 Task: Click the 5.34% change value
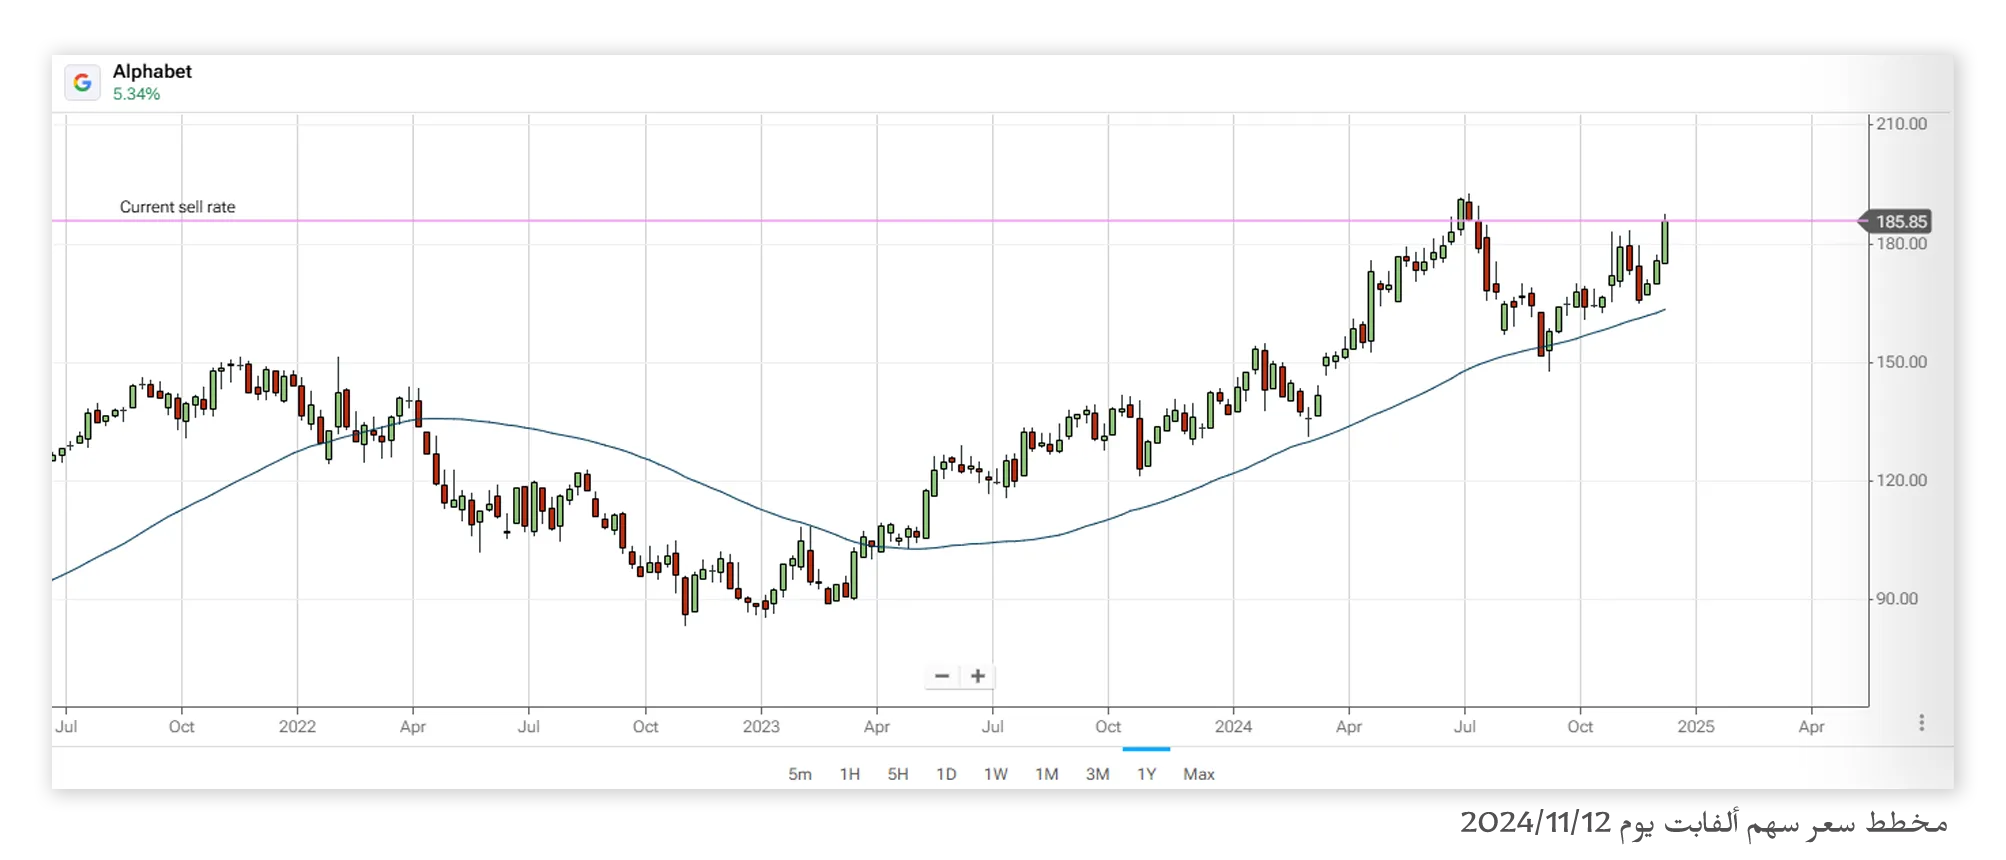[136, 94]
